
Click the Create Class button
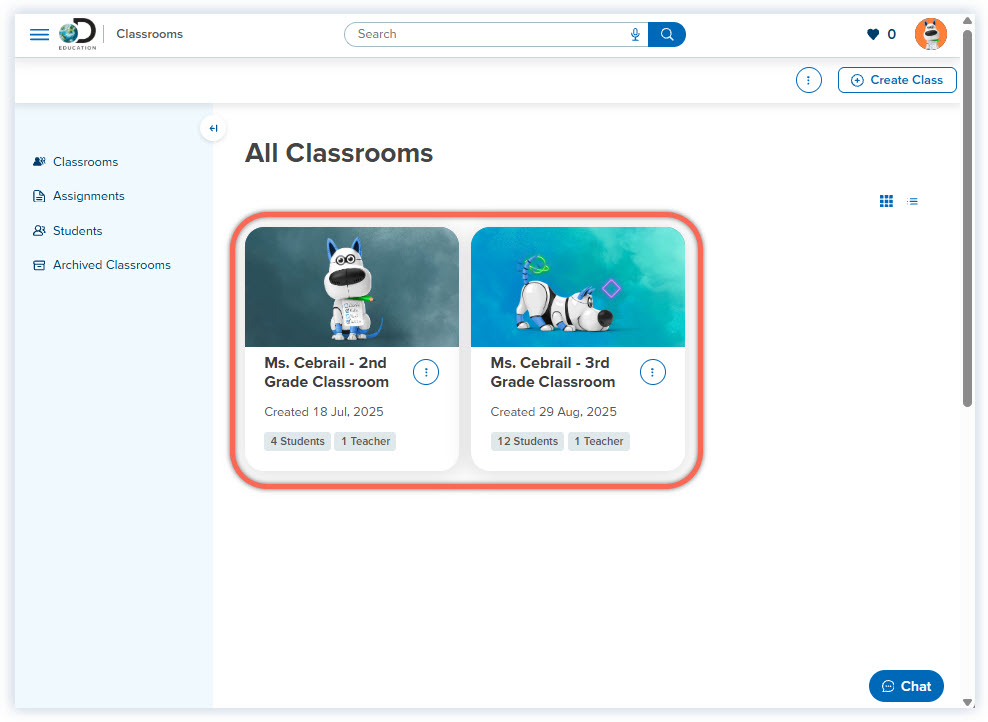point(897,80)
